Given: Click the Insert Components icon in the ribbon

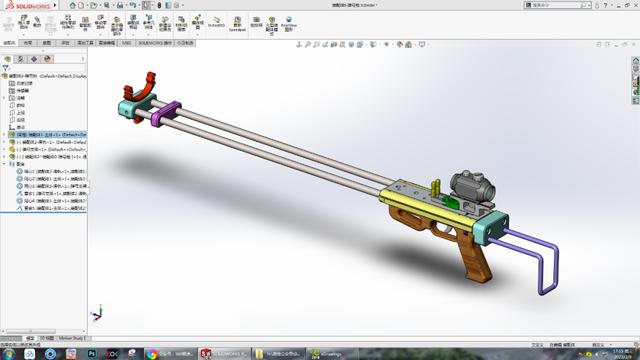Looking at the screenshot, I should click(x=24, y=21).
